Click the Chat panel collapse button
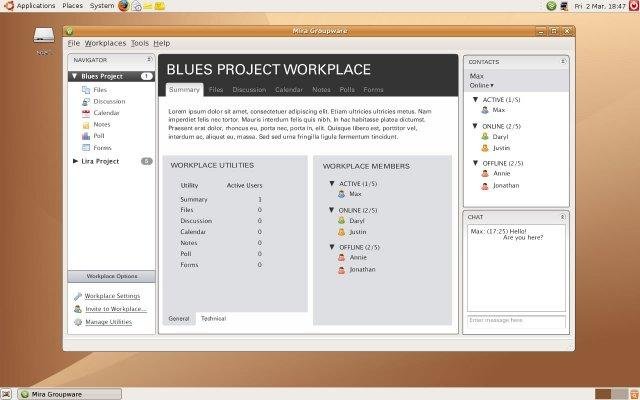This screenshot has height=400, width=640. point(562,217)
